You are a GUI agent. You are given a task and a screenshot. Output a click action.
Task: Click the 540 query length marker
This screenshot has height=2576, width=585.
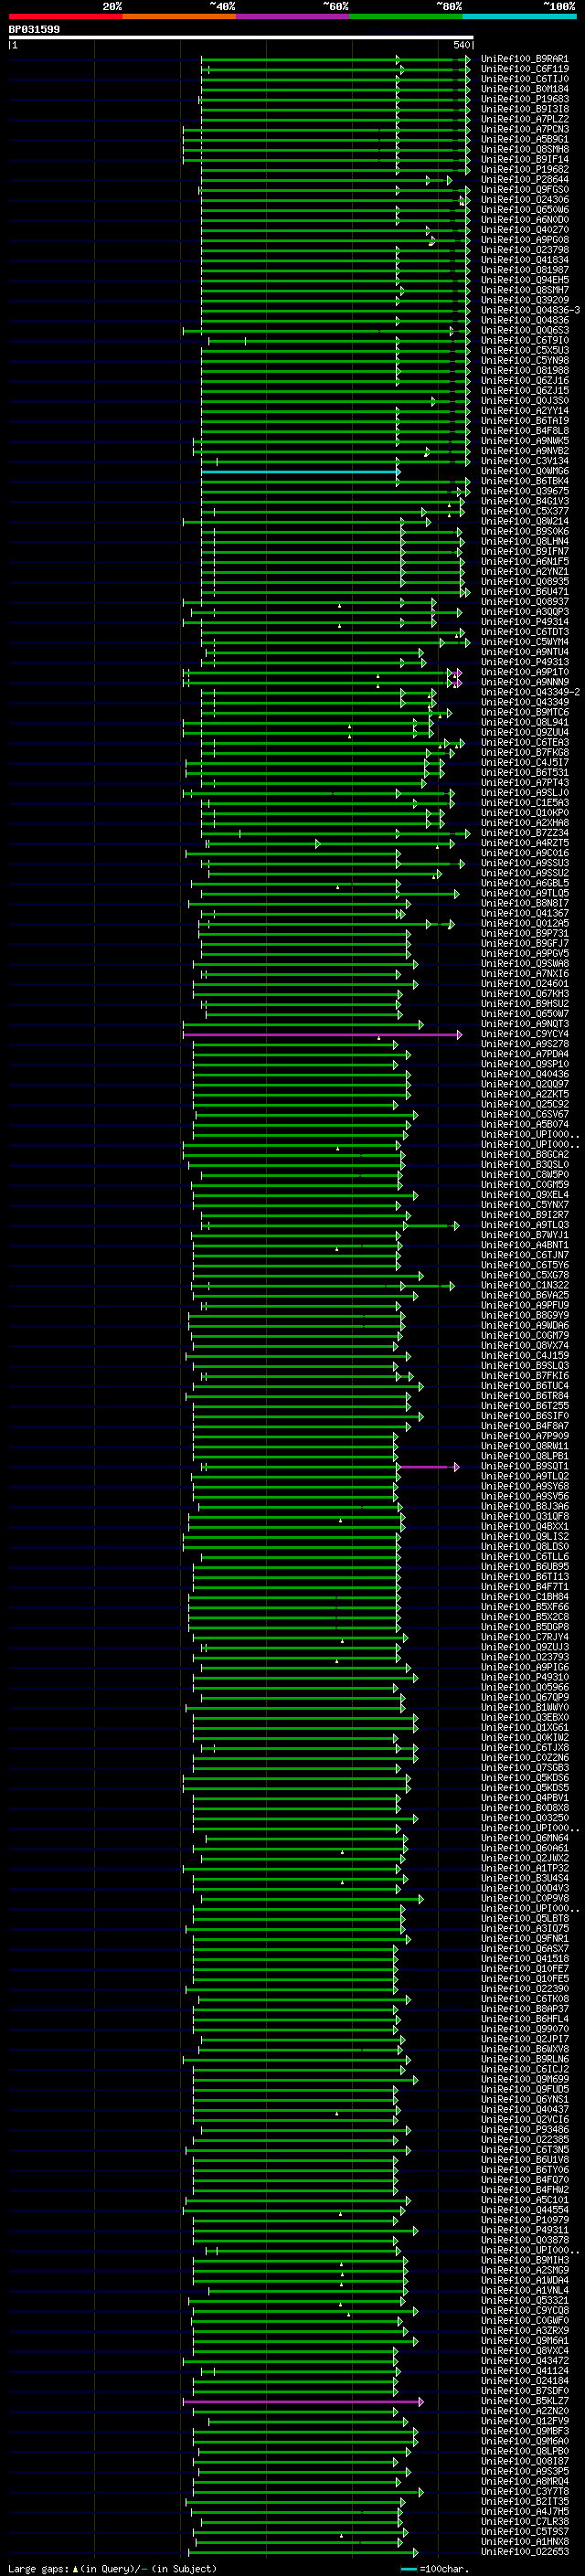[461, 45]
